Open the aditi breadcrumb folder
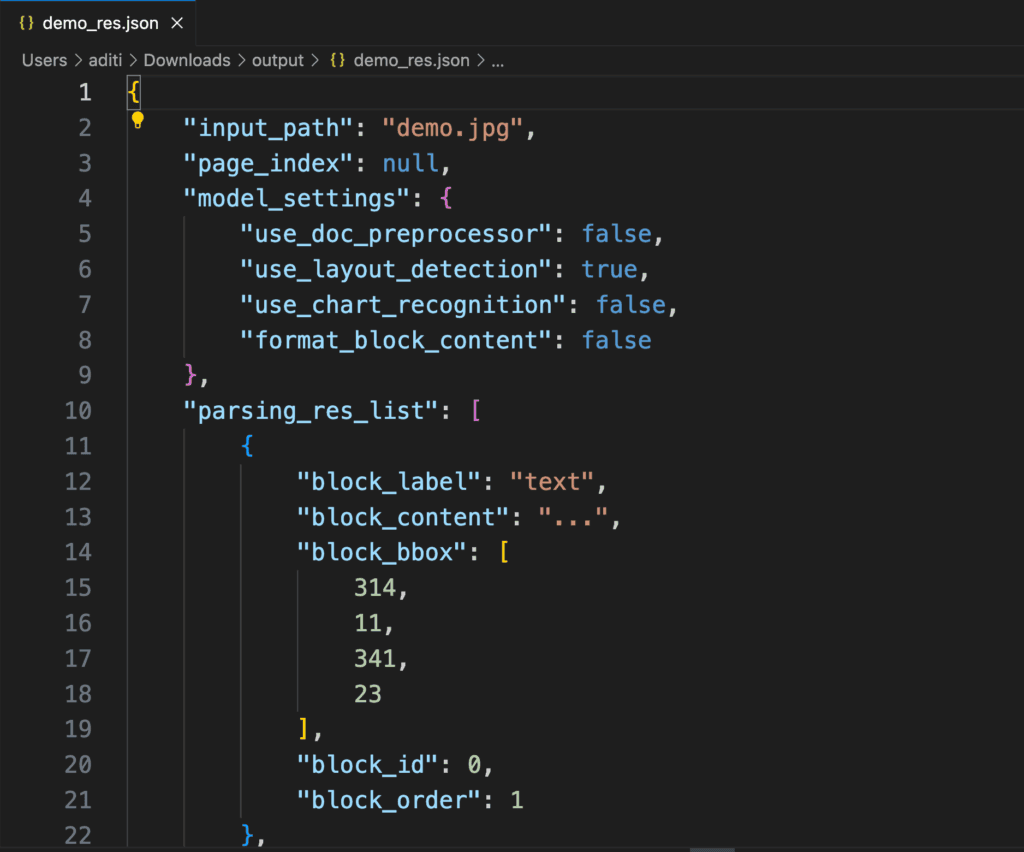 [105, 60]
